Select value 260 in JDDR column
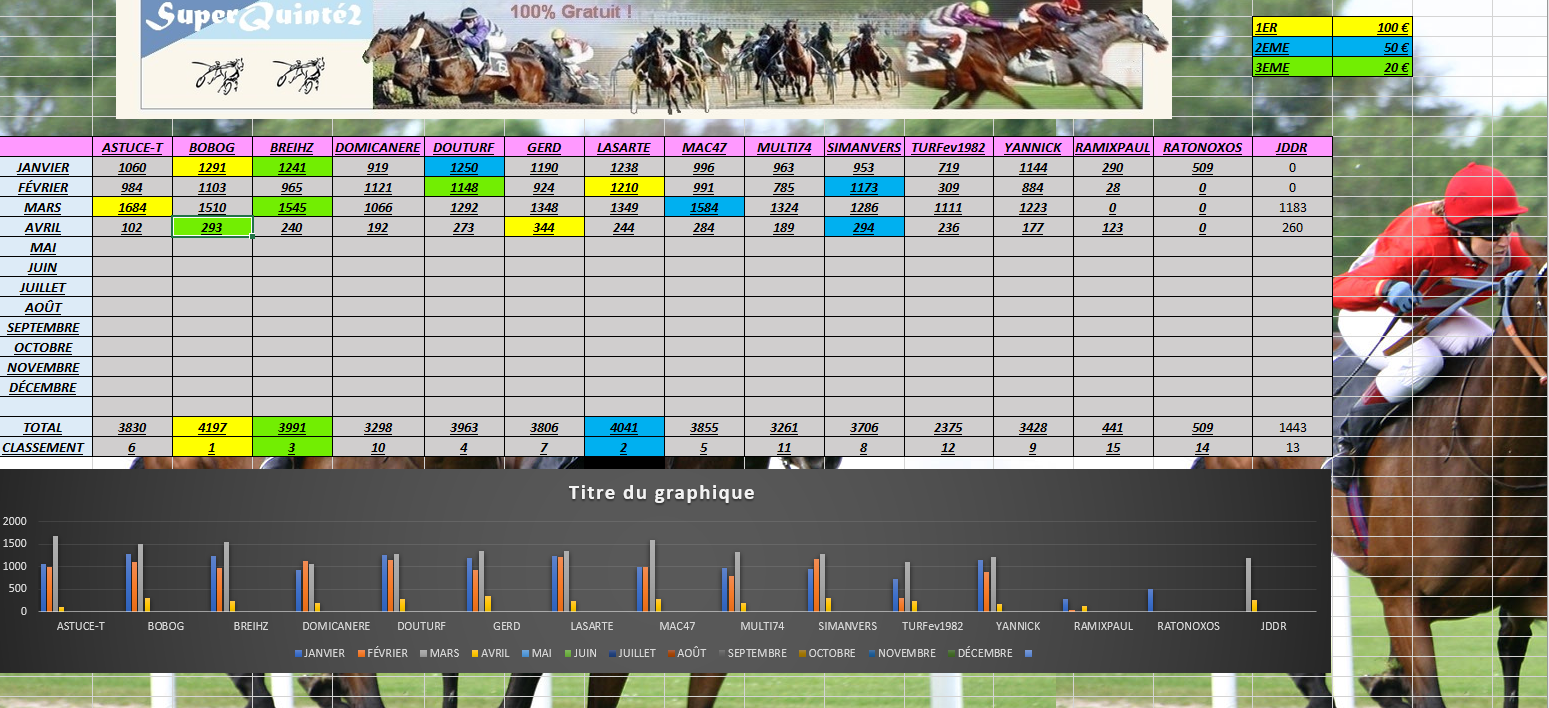The width and height of the screenshot is (1549, 708). (x=1292, y=227)
